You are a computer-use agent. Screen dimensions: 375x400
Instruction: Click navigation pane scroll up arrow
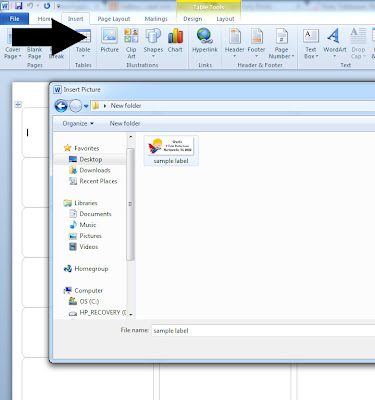[x=131, y=136]
